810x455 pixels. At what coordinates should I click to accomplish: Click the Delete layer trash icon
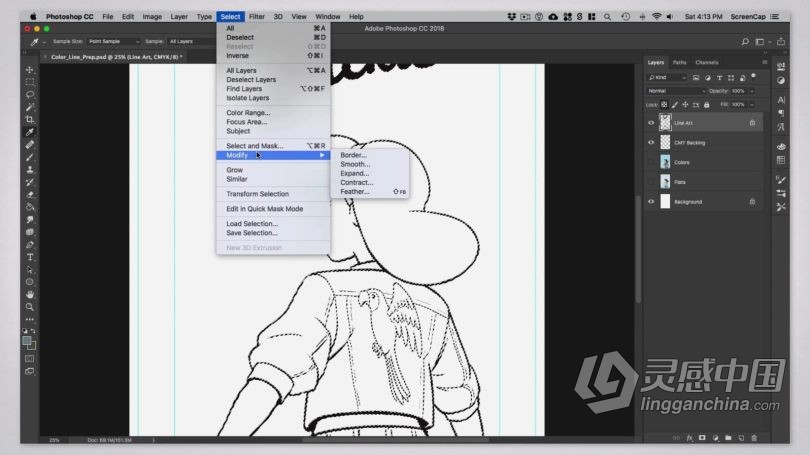click(754, 438)
